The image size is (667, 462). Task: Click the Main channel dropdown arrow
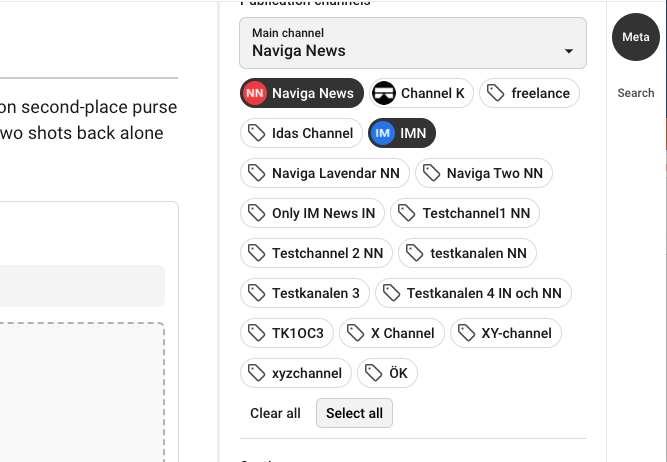pyautogui.click(x=569, y=51)
